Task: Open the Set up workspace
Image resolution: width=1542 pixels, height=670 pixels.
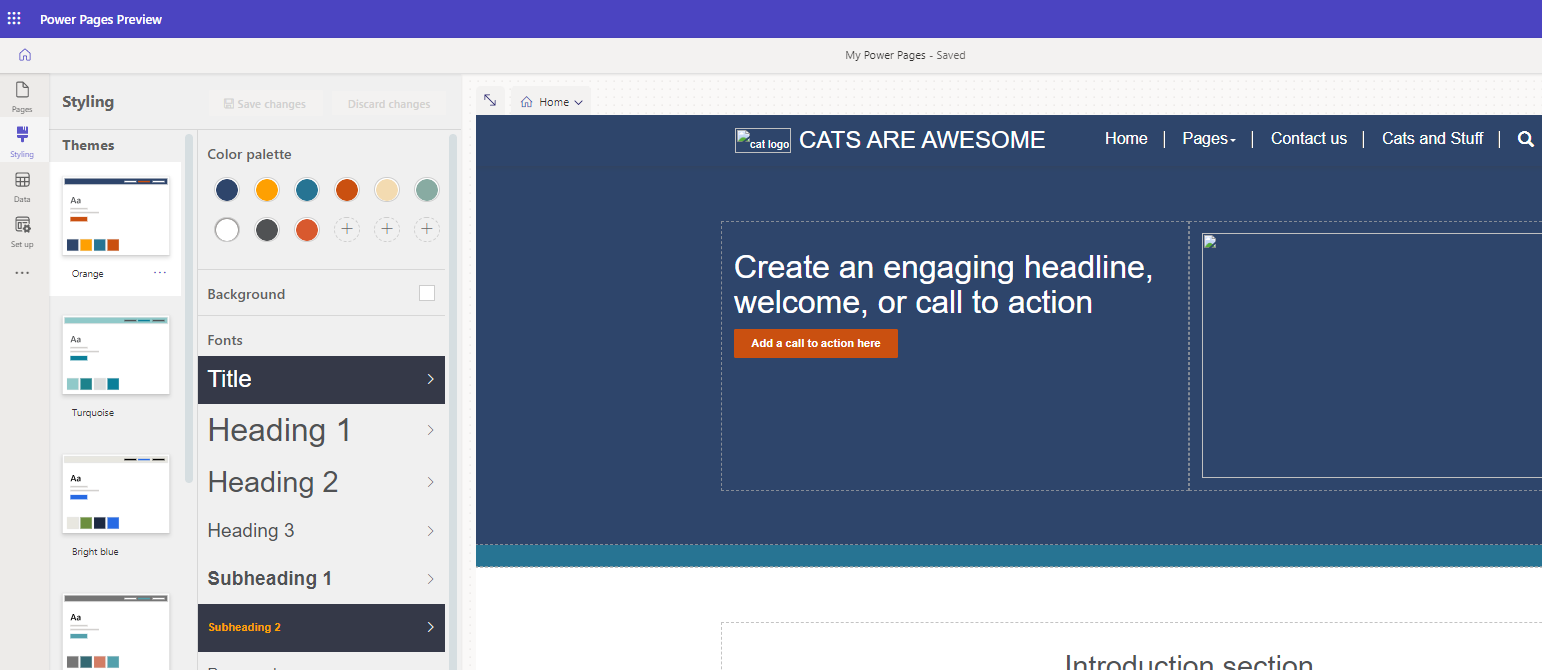Action: coord(22,231)
